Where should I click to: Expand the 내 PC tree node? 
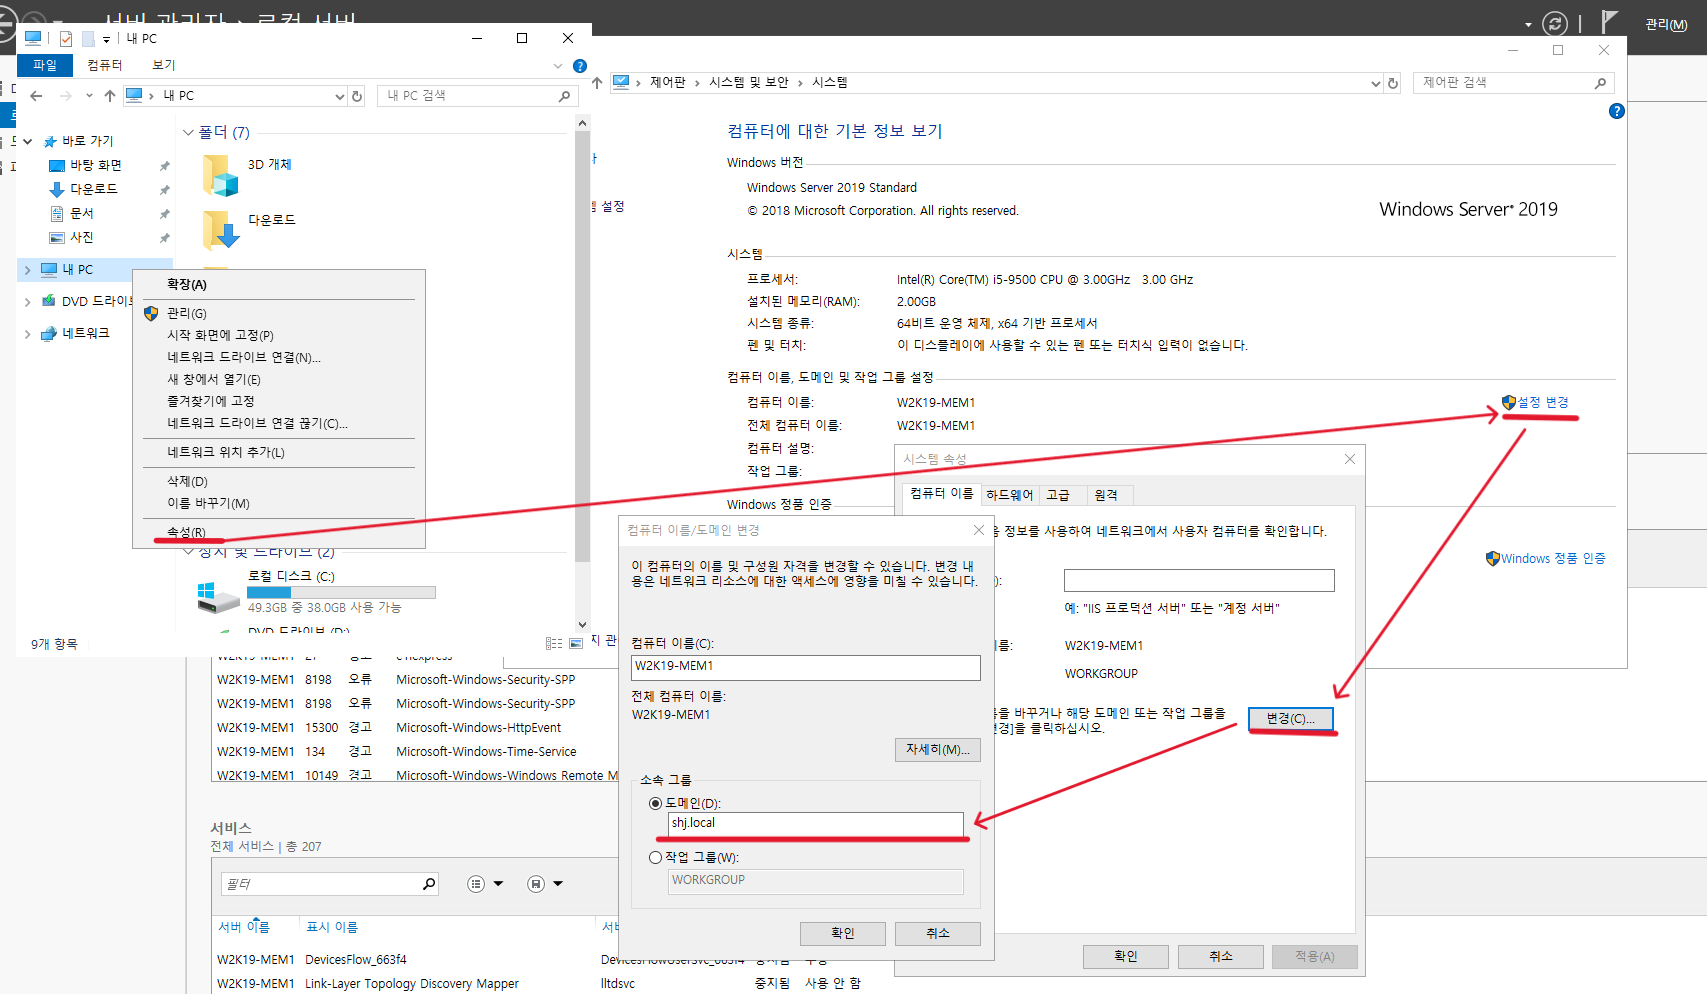[x=27, y=270]
